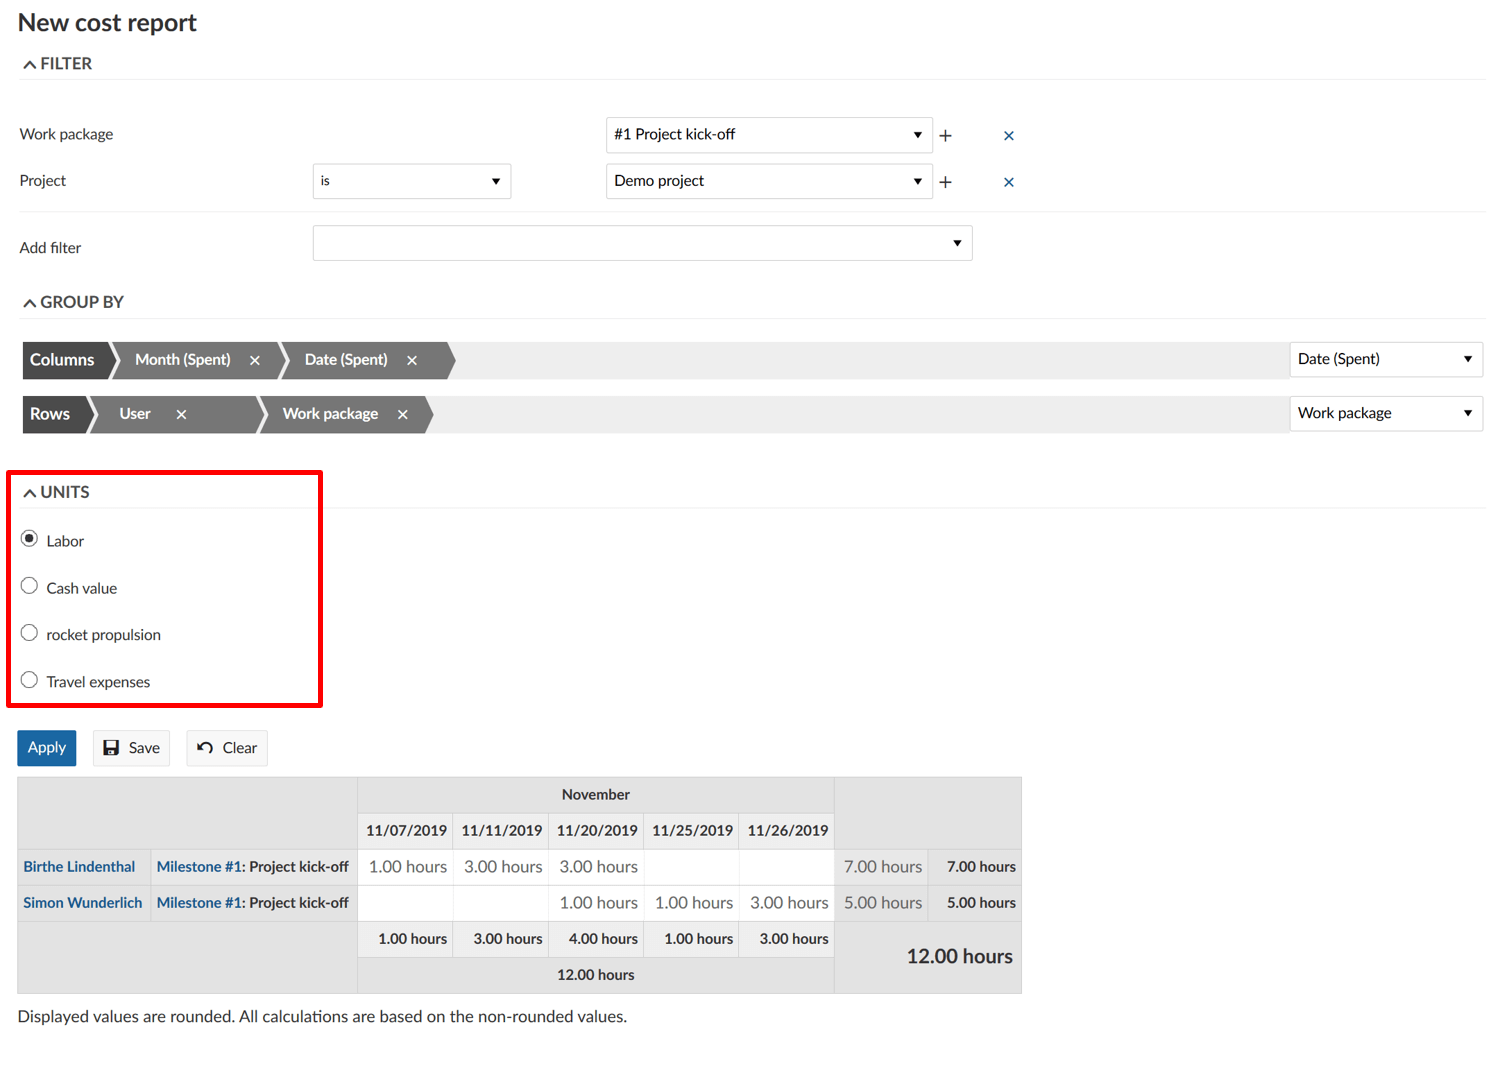Viewport: 1500px width, 1068px height.
Task: Open the Columns group-by Date (Spent) selector
Action: click(1385, 359)
